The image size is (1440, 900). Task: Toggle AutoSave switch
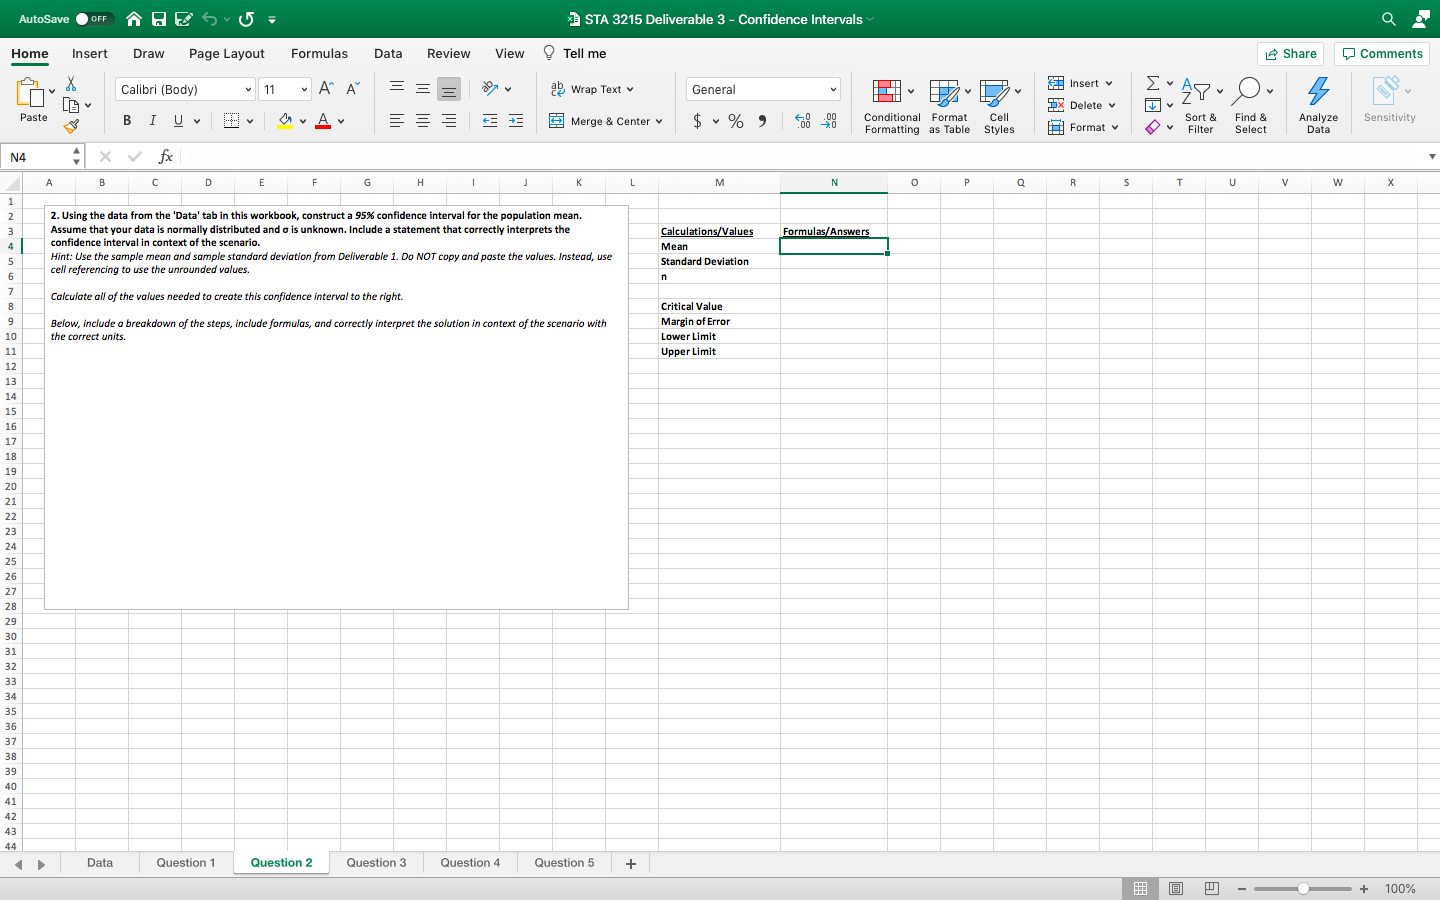[x=94, y=19]
